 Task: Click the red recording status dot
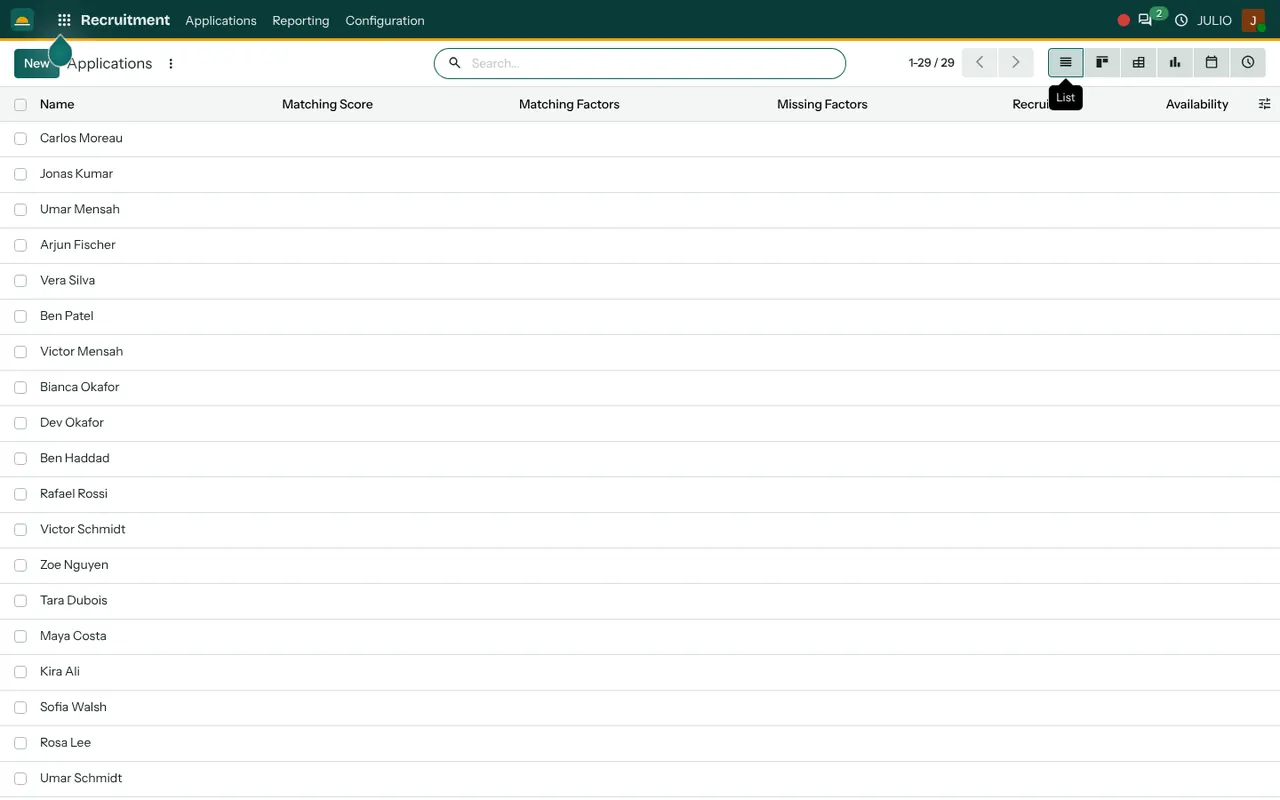1124,20
